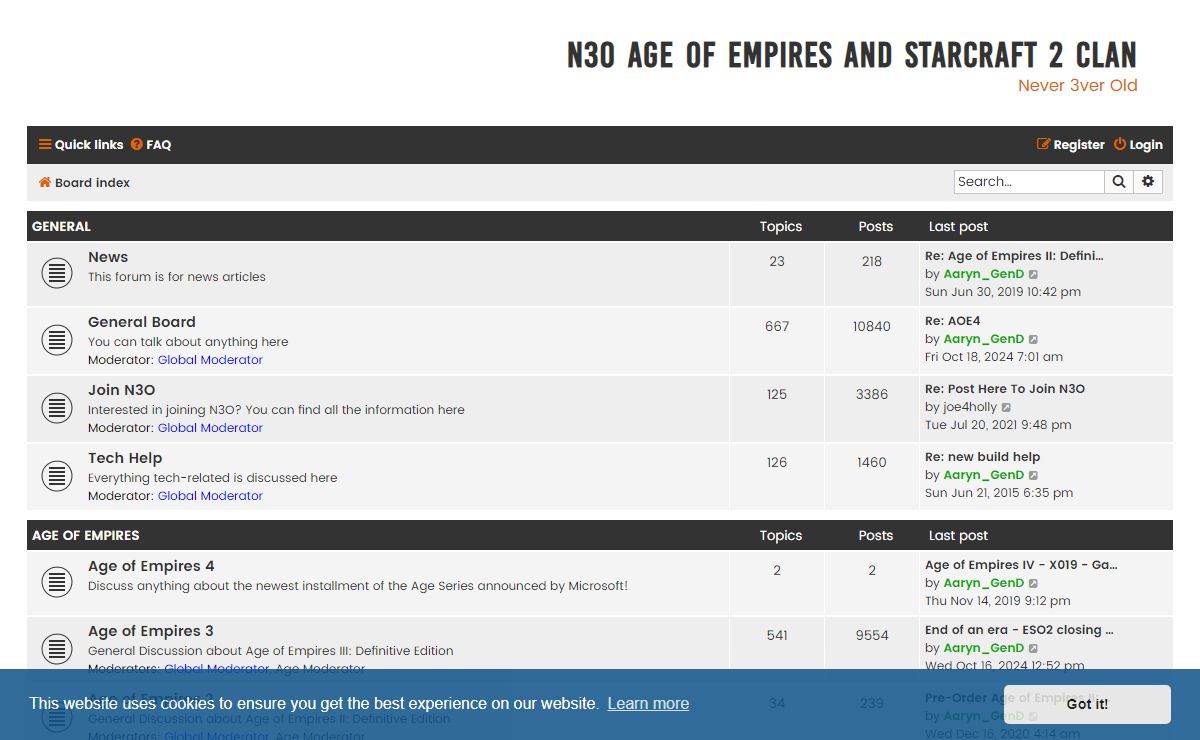View Aaryn_GenD profile in Age of Empires 3 row
The width and height of the screenshot is (1200, 740).
[984, 648]
